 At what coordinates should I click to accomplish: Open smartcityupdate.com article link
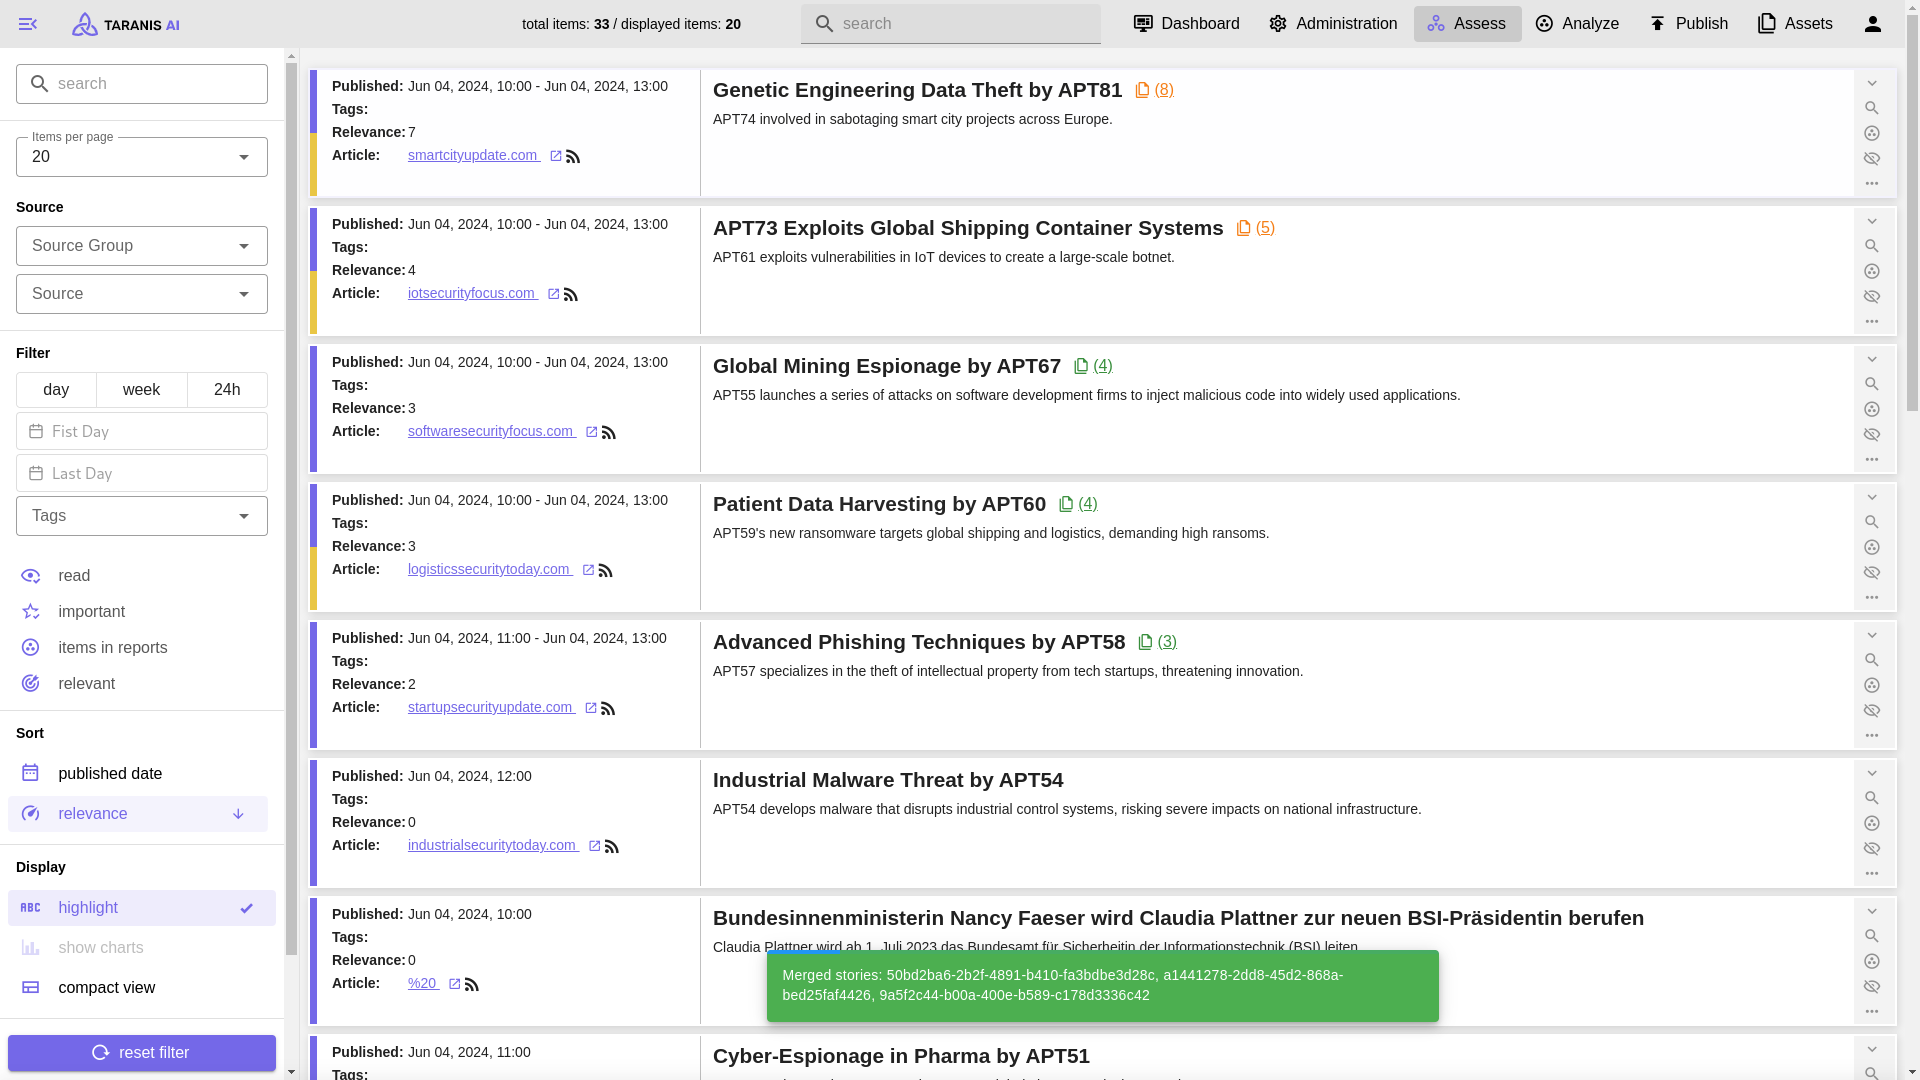(x=472, y=155)
